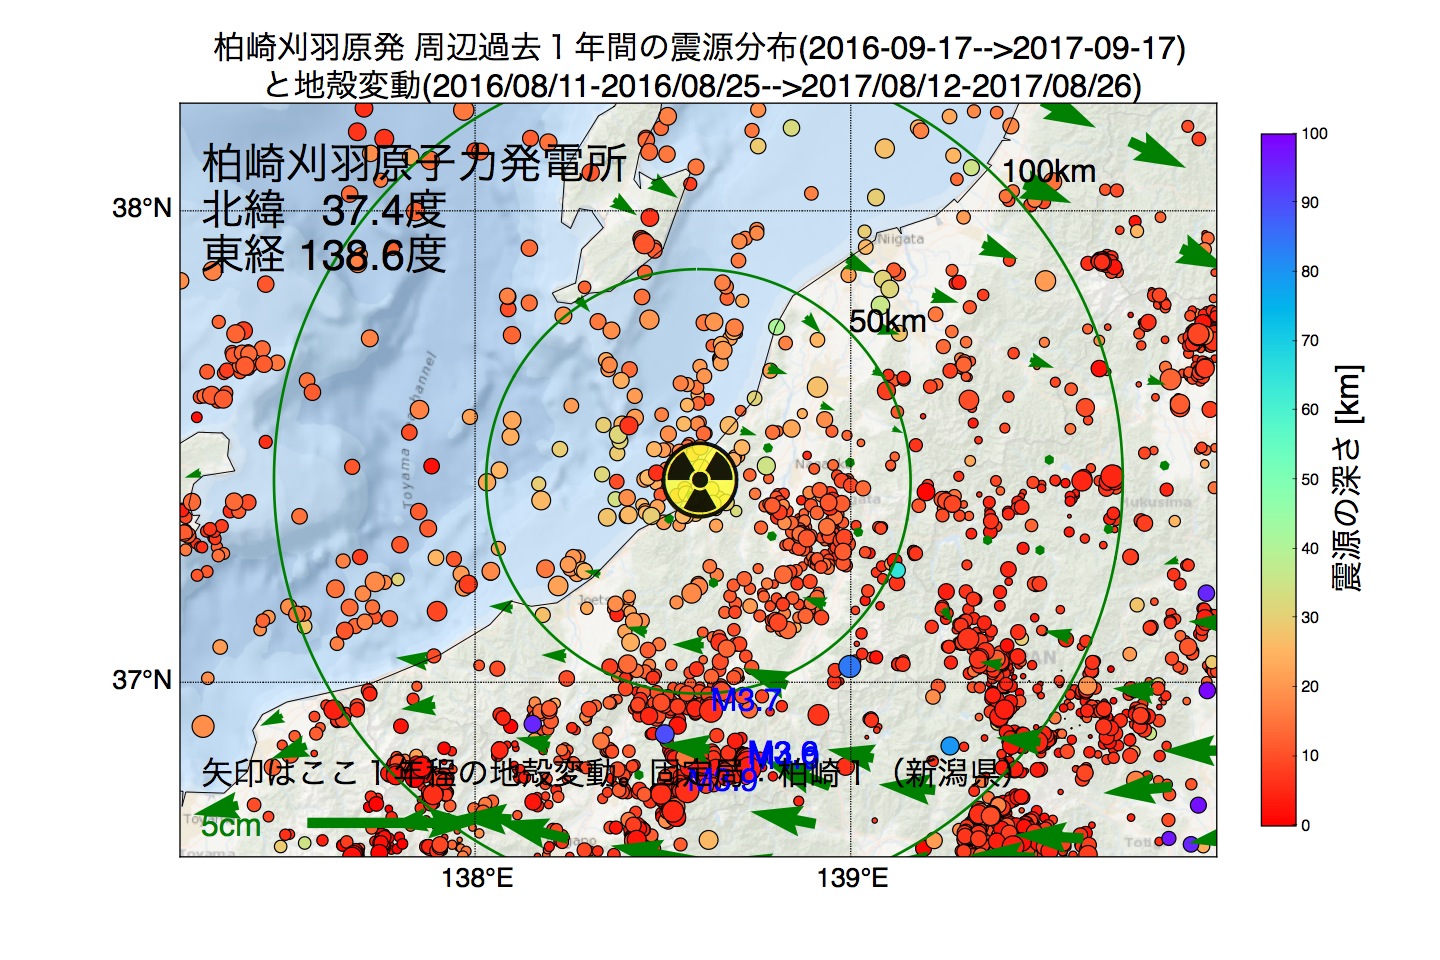
Task: Click the blue earthquake dot near 139°E, 37°N
Action: tap(850, 666)
